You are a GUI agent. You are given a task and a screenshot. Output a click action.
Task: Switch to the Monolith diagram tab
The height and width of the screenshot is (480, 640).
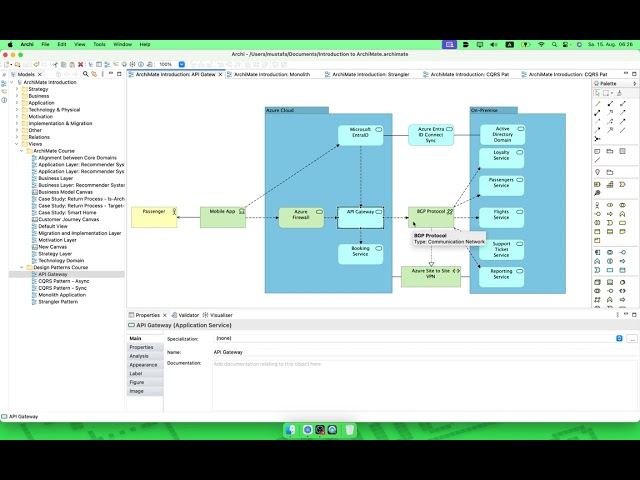pyautogui.click(x=272, y=74)
